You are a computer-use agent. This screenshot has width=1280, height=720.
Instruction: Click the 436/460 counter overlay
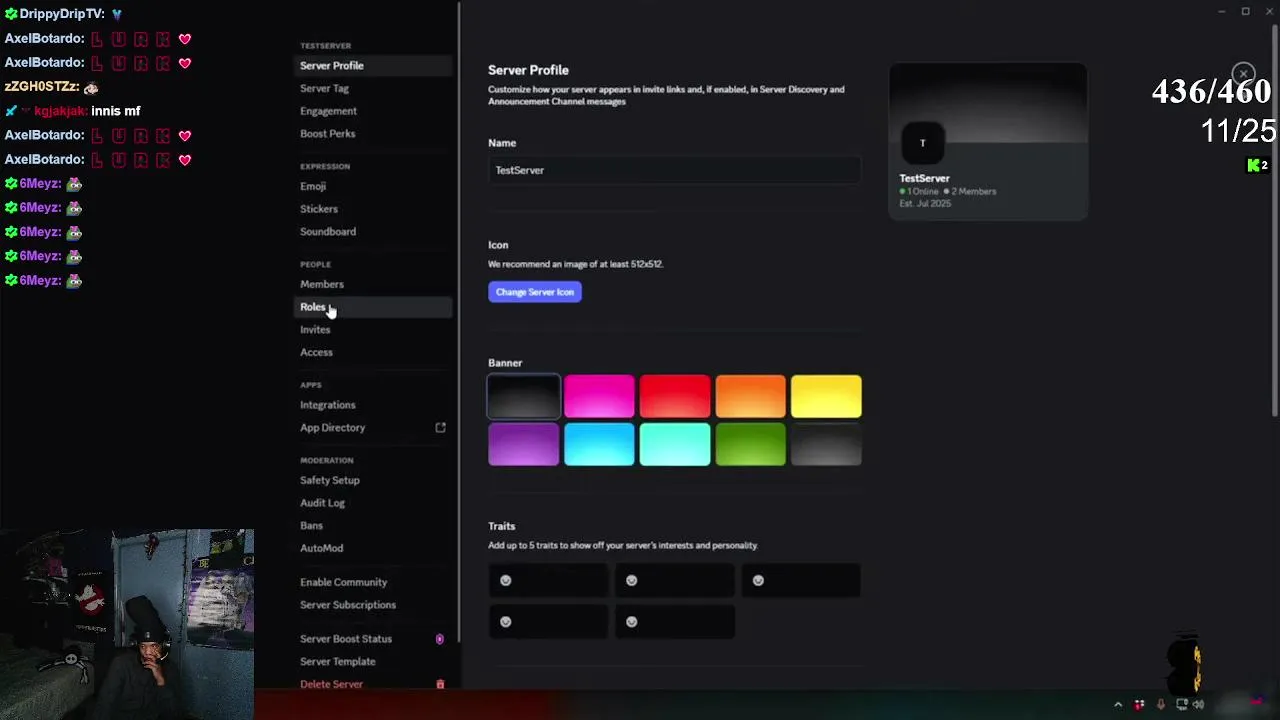click(1211, 92)
